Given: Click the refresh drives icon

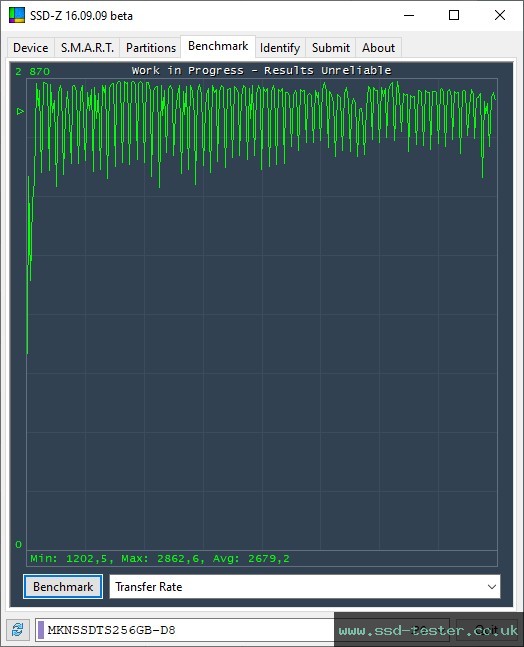Looking at the screenshot, I should 18,630.
